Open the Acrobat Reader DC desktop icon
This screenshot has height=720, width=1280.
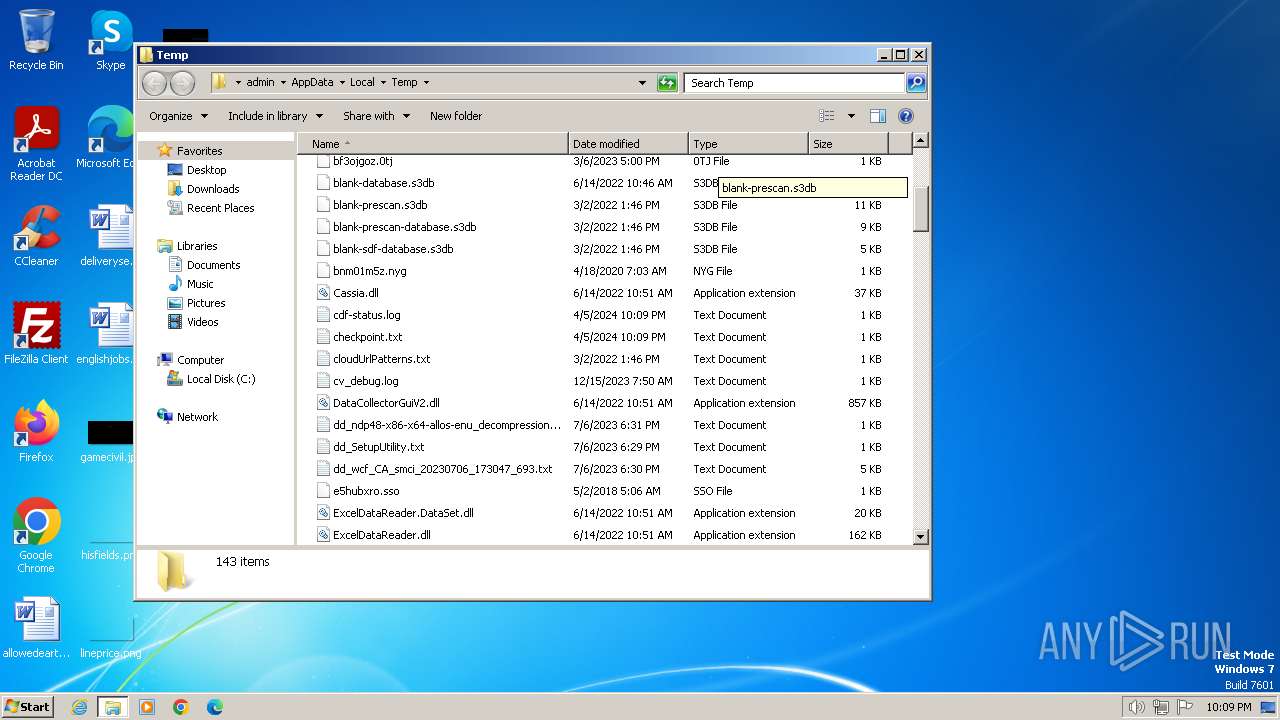click(36, 144)
